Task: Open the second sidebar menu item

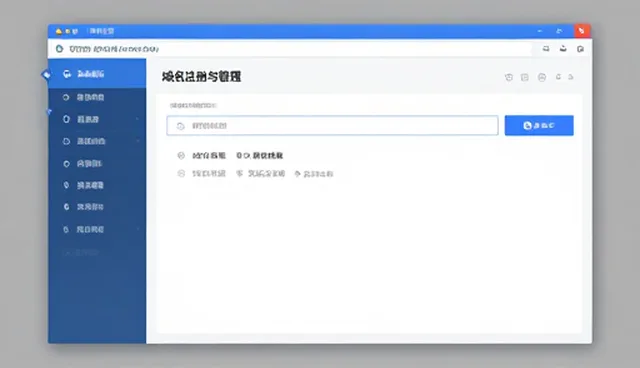Action: click(97, 97)
